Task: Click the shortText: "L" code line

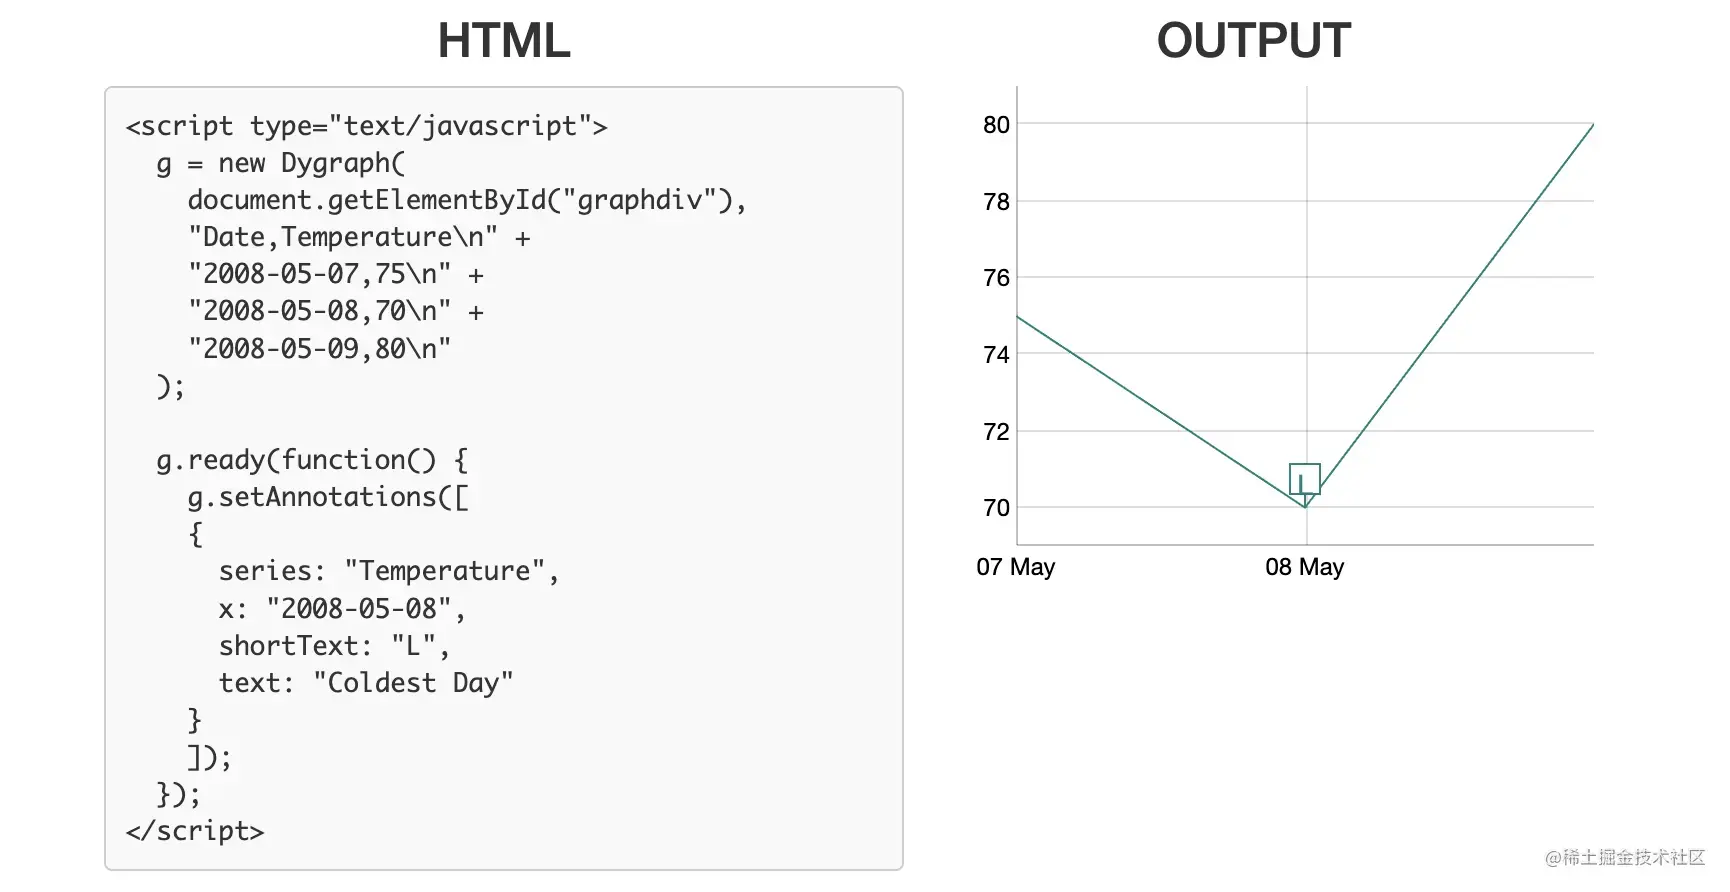Action: coord(334,646)
